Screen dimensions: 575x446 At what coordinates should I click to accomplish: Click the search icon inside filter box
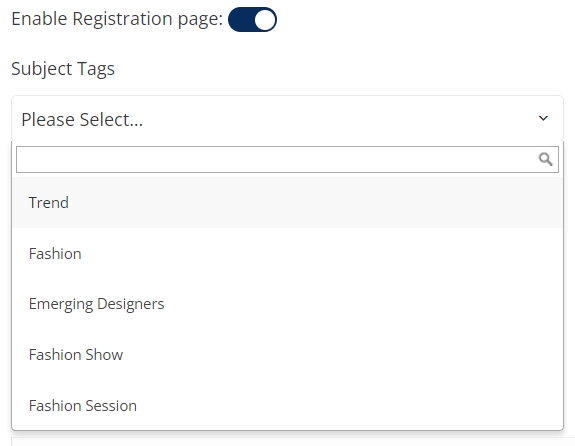[x=545, y=159]
